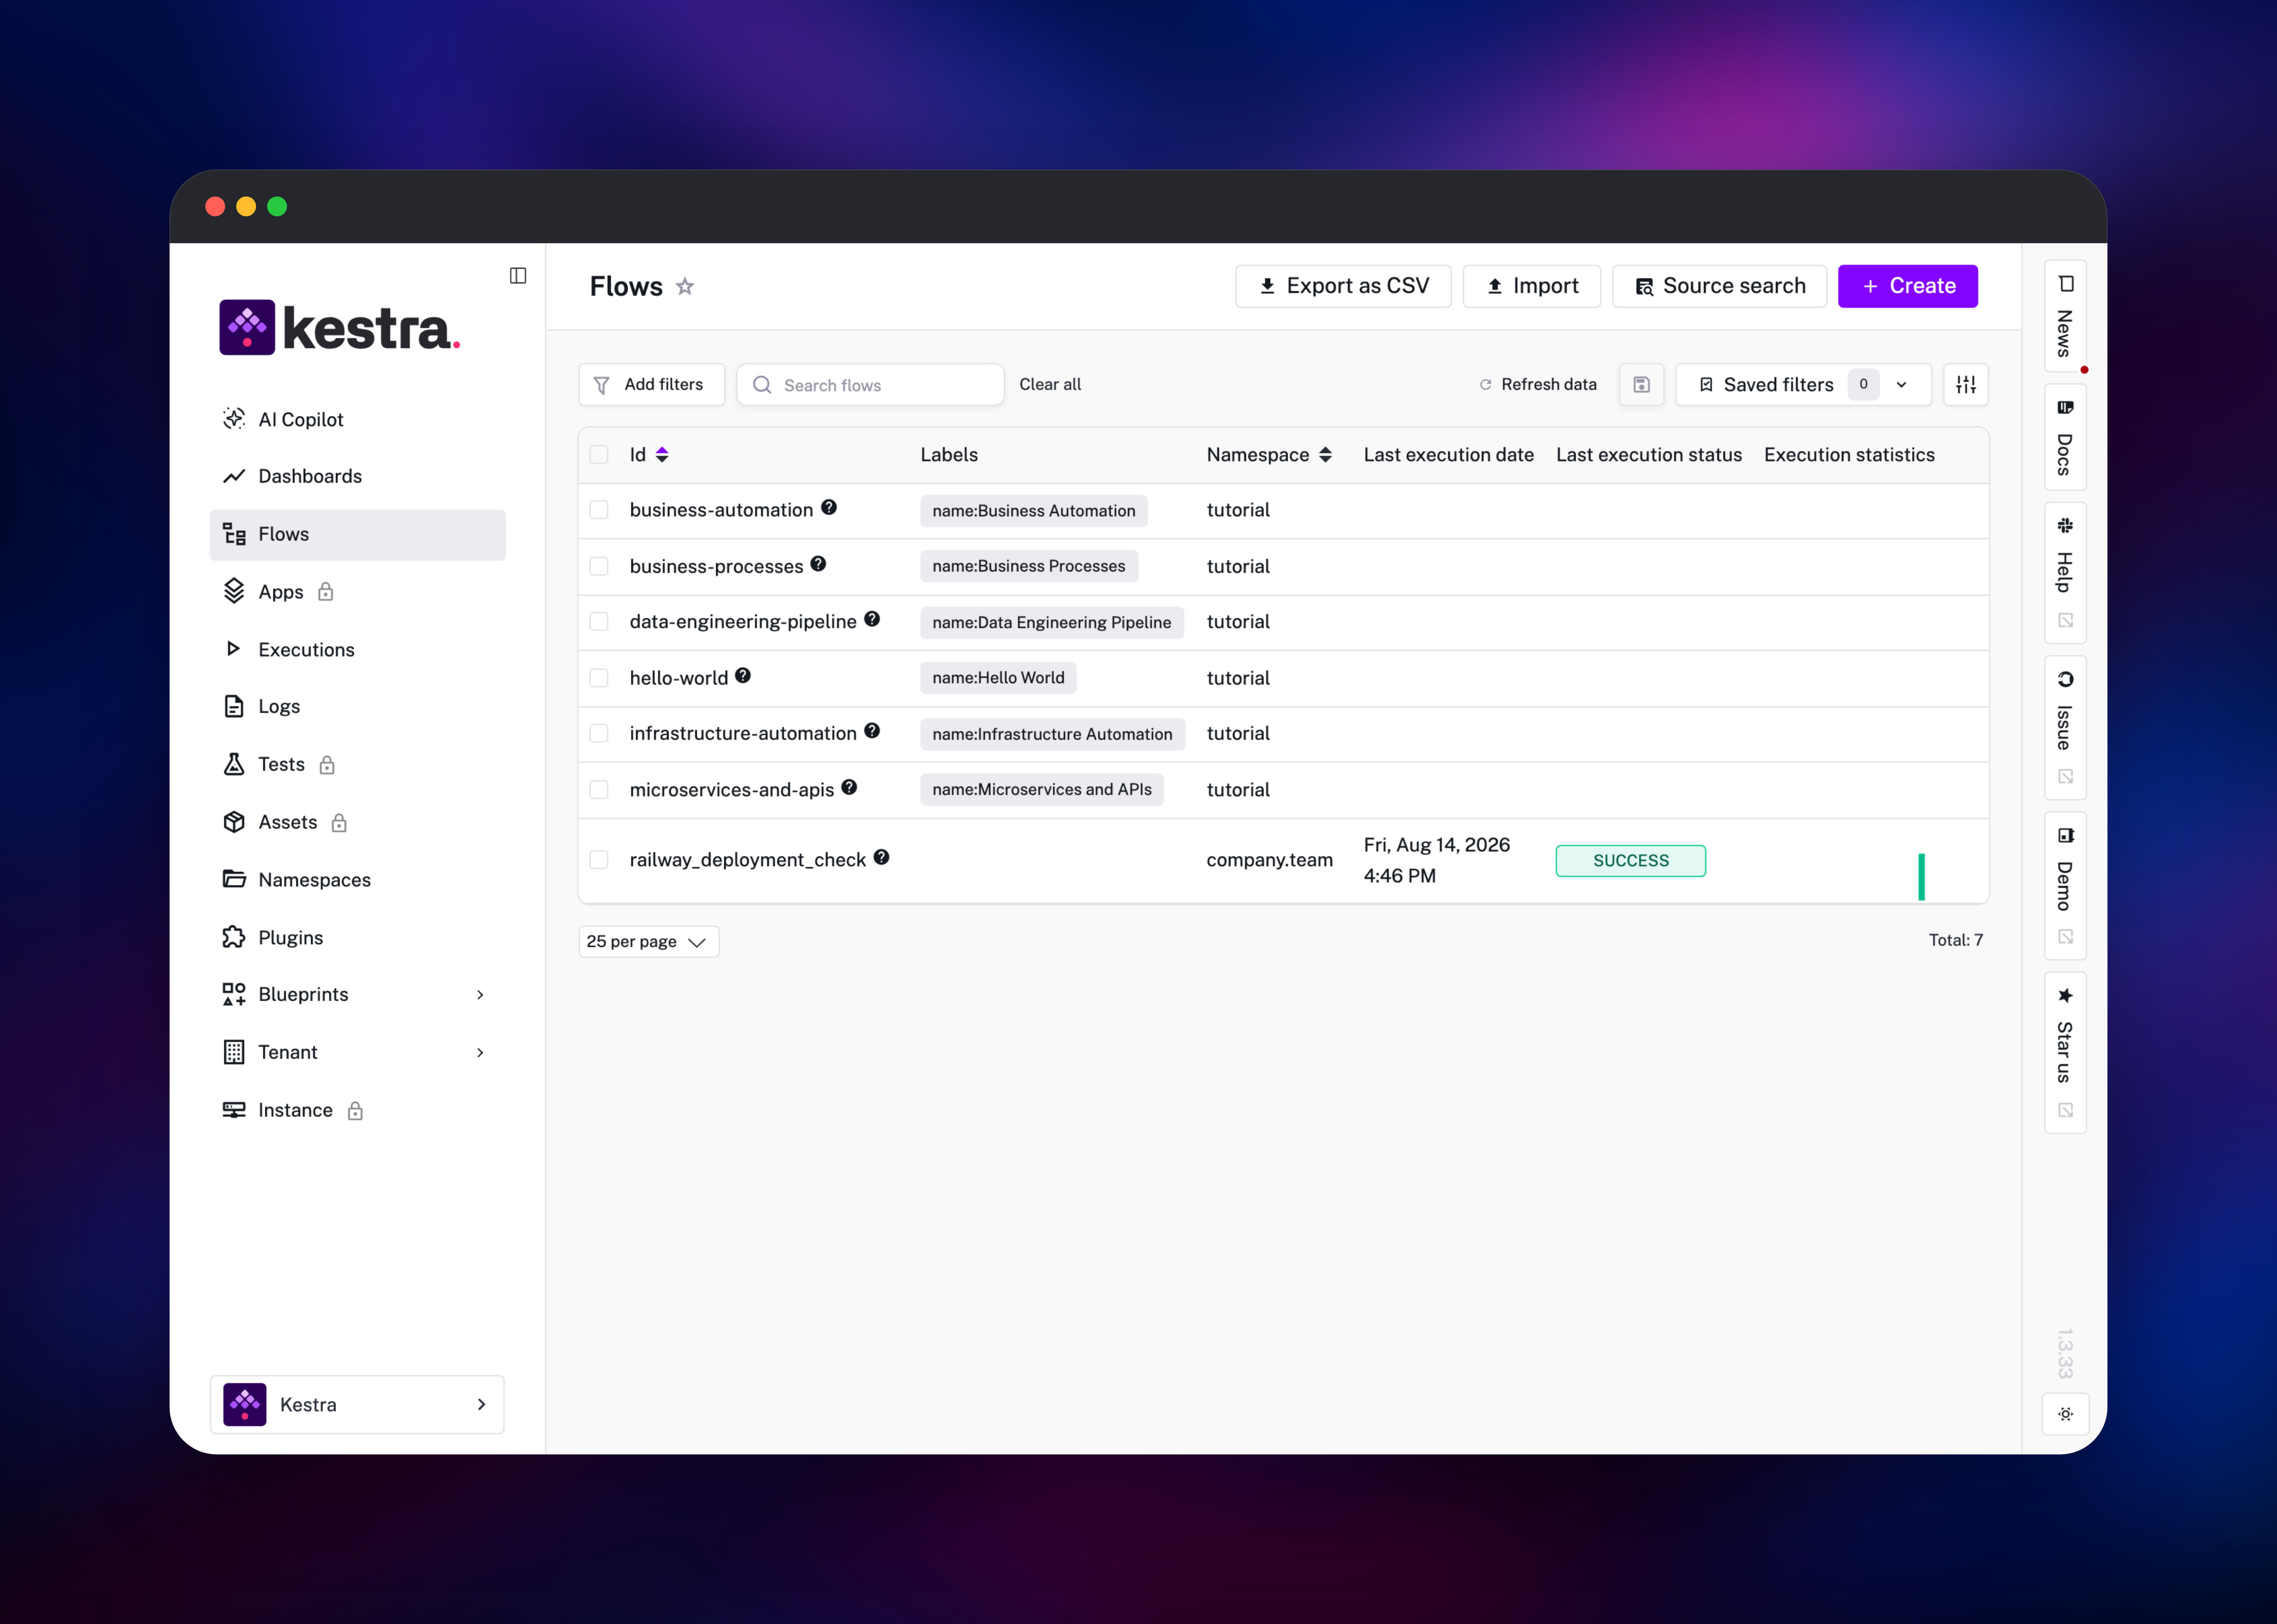Open table display options sliders icon

(1966, 385)
